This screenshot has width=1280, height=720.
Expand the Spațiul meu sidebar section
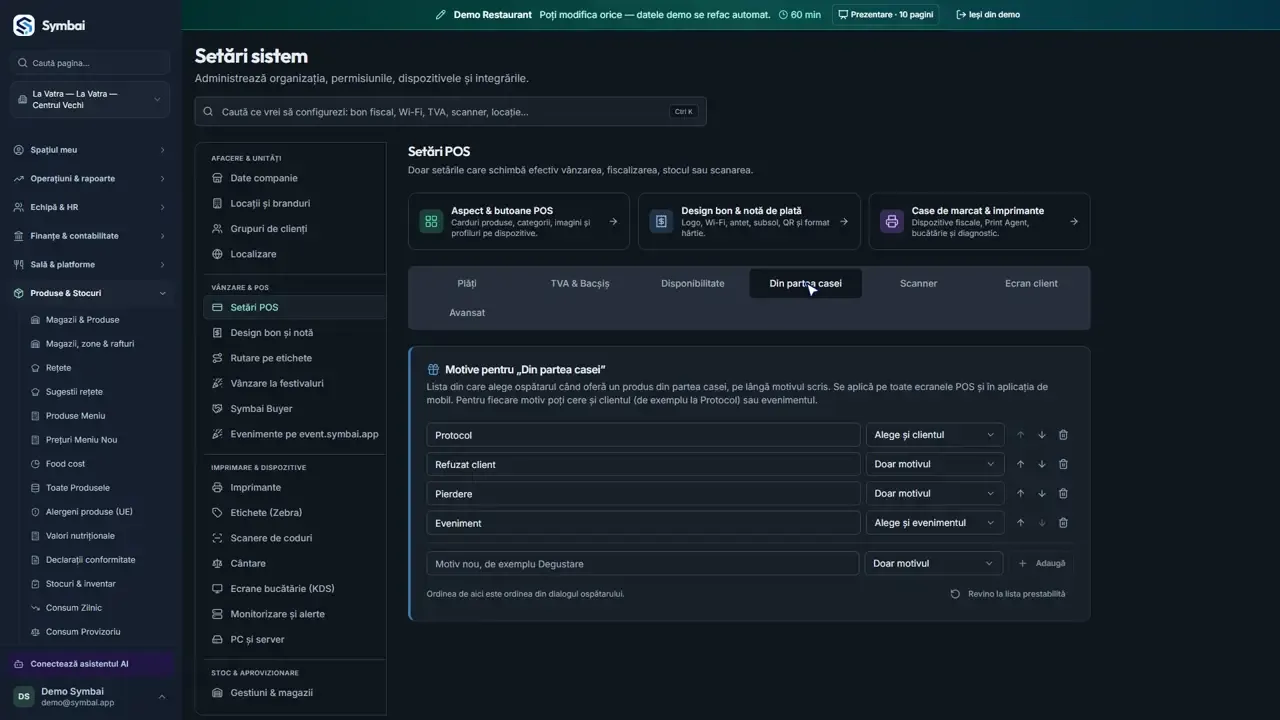tap(91, 150)
